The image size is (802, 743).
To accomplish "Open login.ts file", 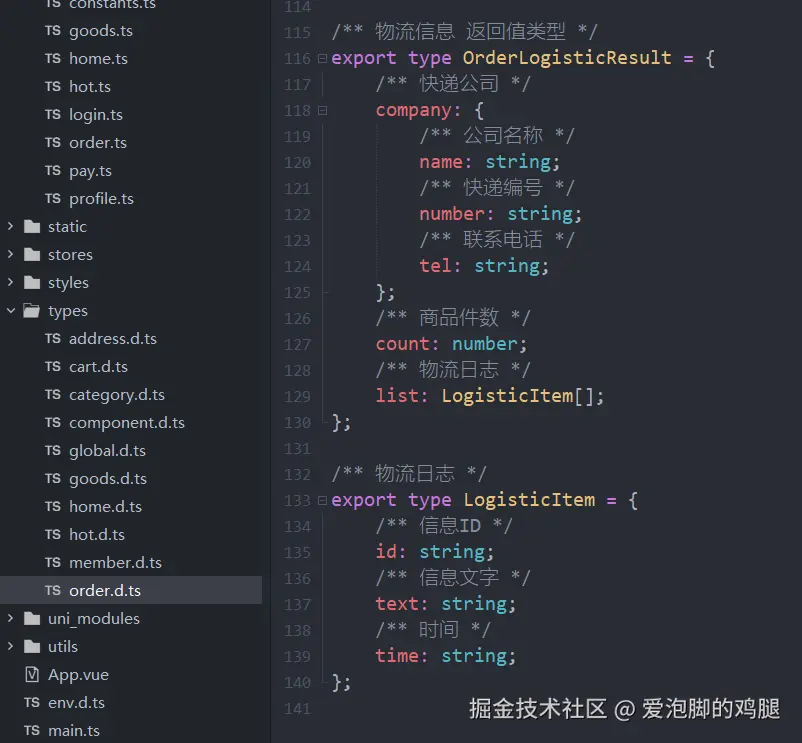I will [96, 115].
